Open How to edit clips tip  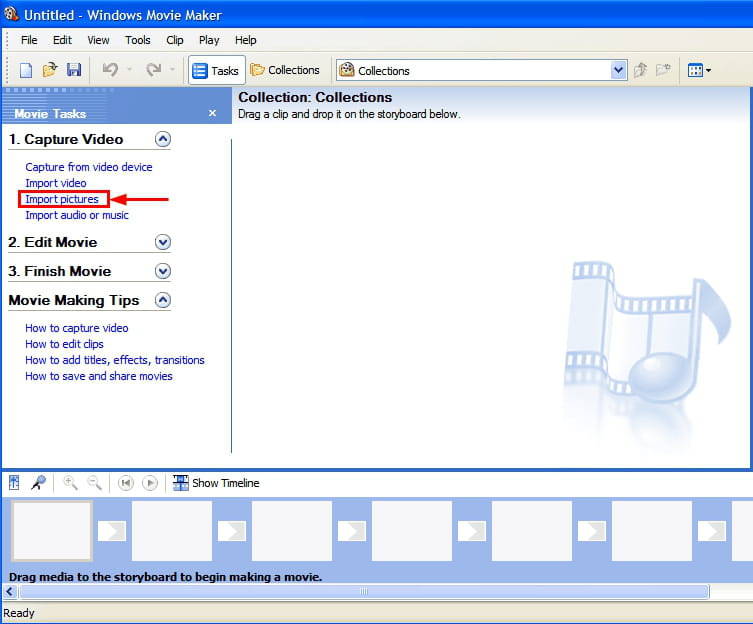point(64,344)
